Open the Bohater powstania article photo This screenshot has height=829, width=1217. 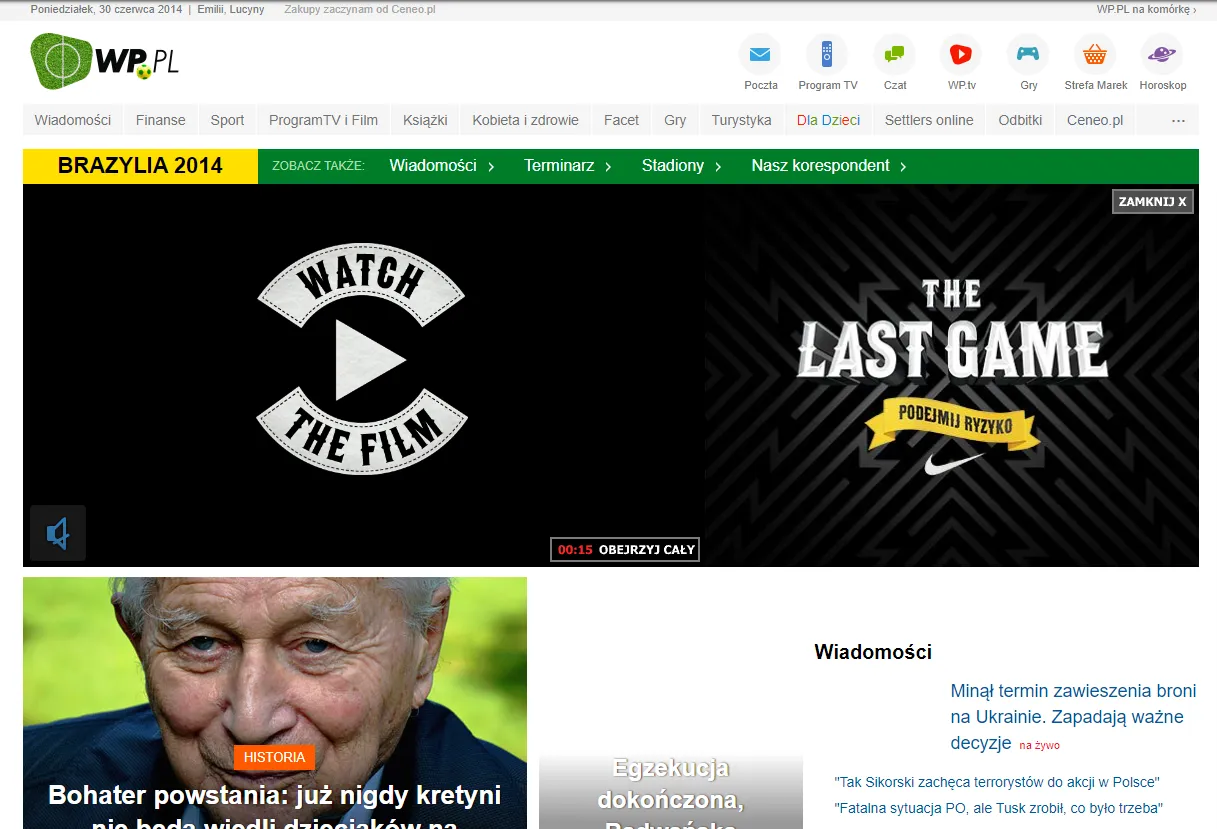[x=275, y=702]
